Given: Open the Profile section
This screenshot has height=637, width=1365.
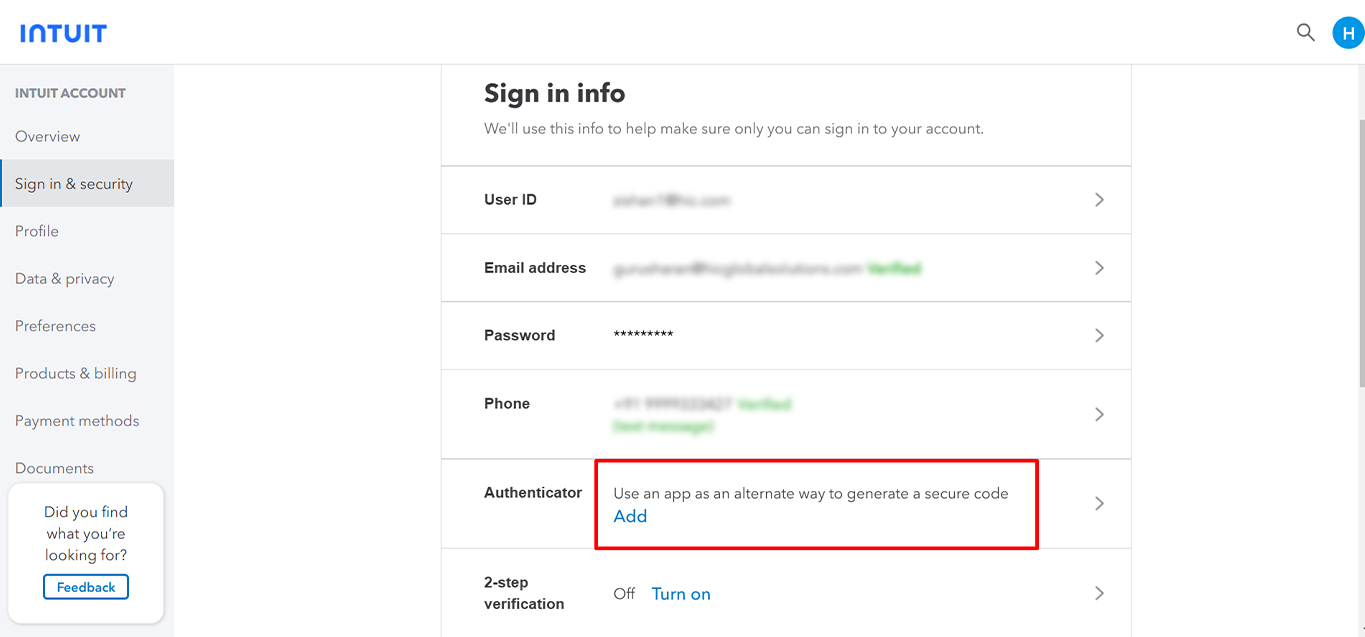Looking at the screenshot, I should [37, 231].
